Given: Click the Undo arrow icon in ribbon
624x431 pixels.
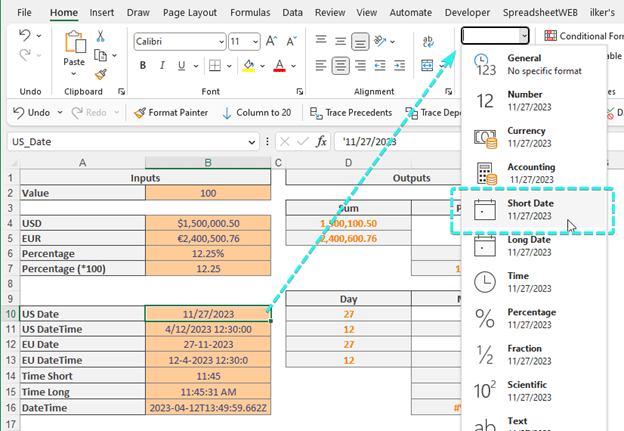Looking at the screenshot, I should (25, 35).
